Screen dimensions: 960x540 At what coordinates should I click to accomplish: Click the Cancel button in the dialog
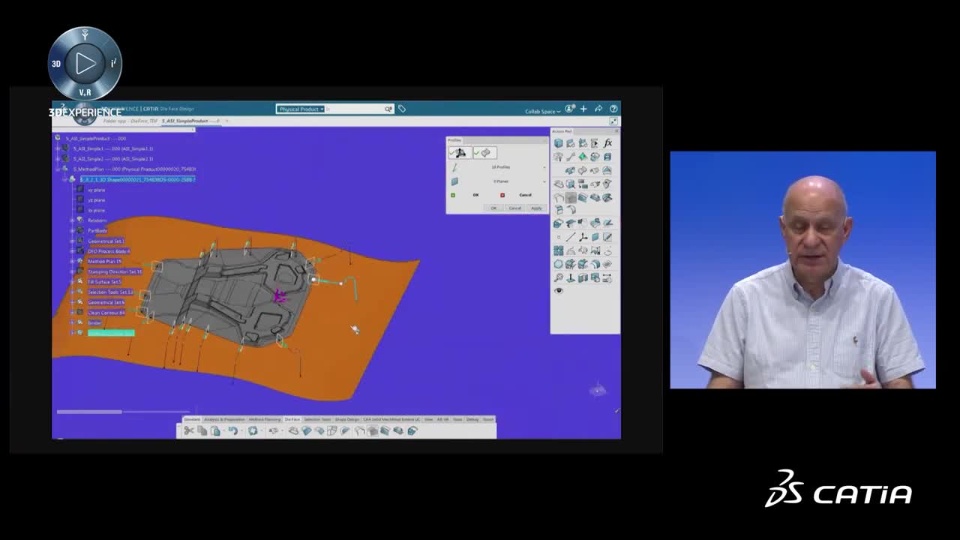point(515,208)
